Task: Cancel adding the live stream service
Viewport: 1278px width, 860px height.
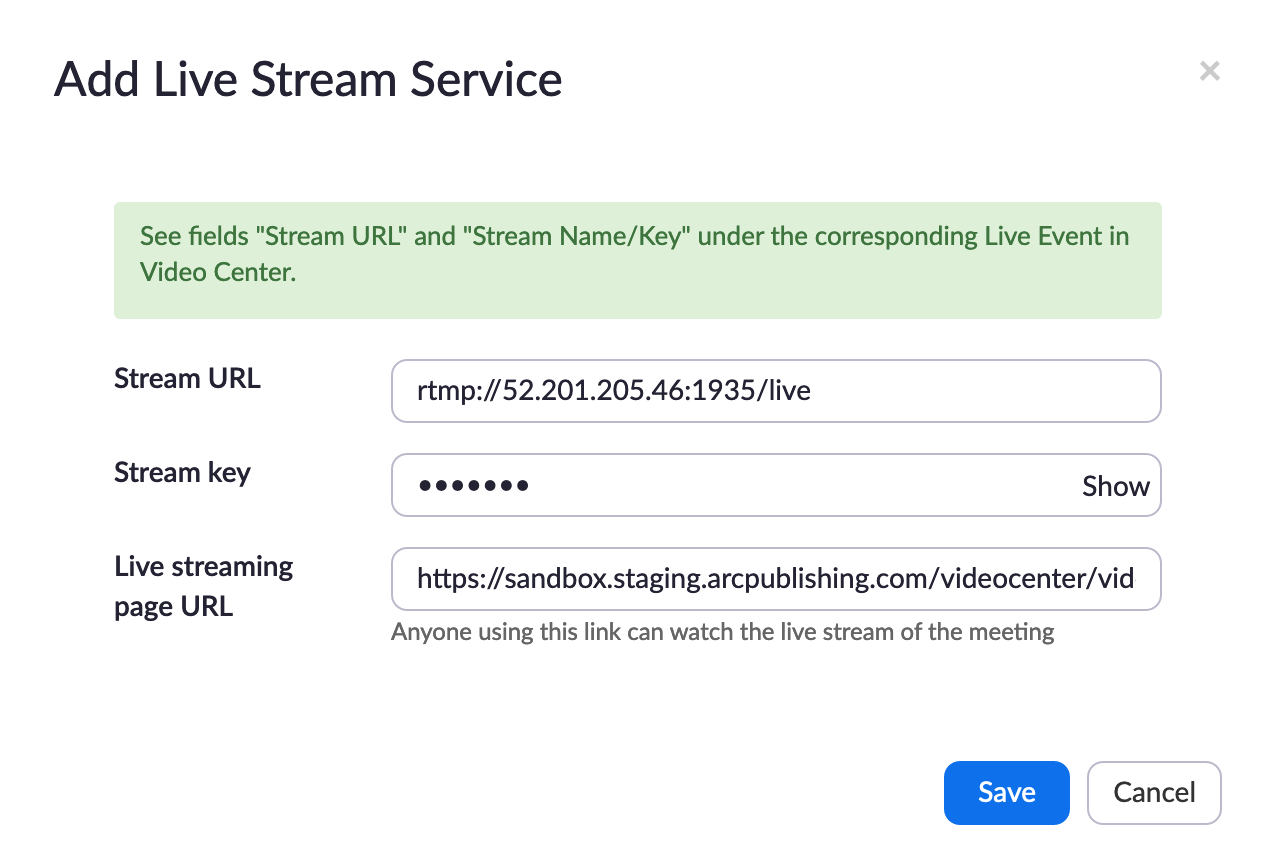Action: pyautogui.click(x=1153, y=793)
